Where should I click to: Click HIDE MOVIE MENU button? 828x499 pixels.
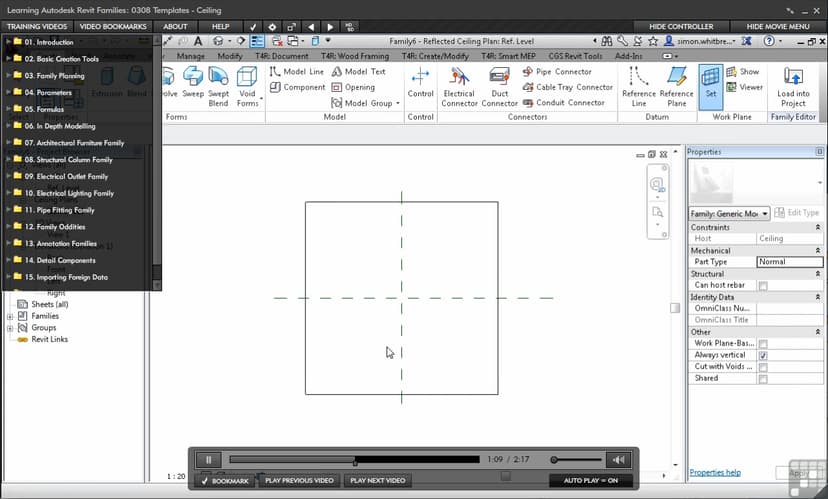778,26
